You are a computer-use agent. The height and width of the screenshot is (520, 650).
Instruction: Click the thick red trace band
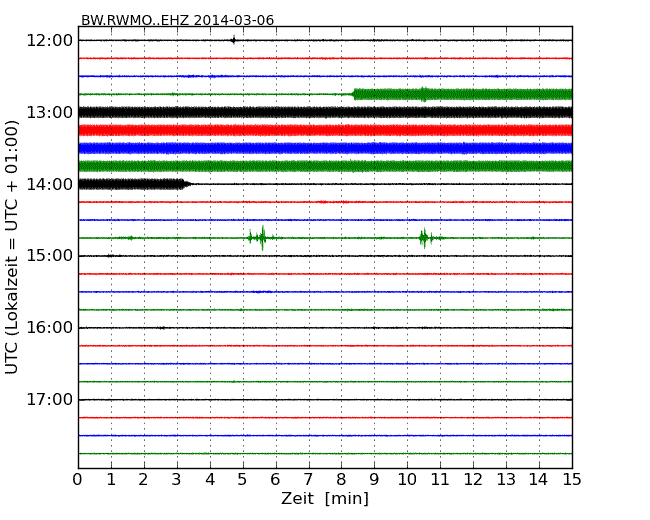325,130
